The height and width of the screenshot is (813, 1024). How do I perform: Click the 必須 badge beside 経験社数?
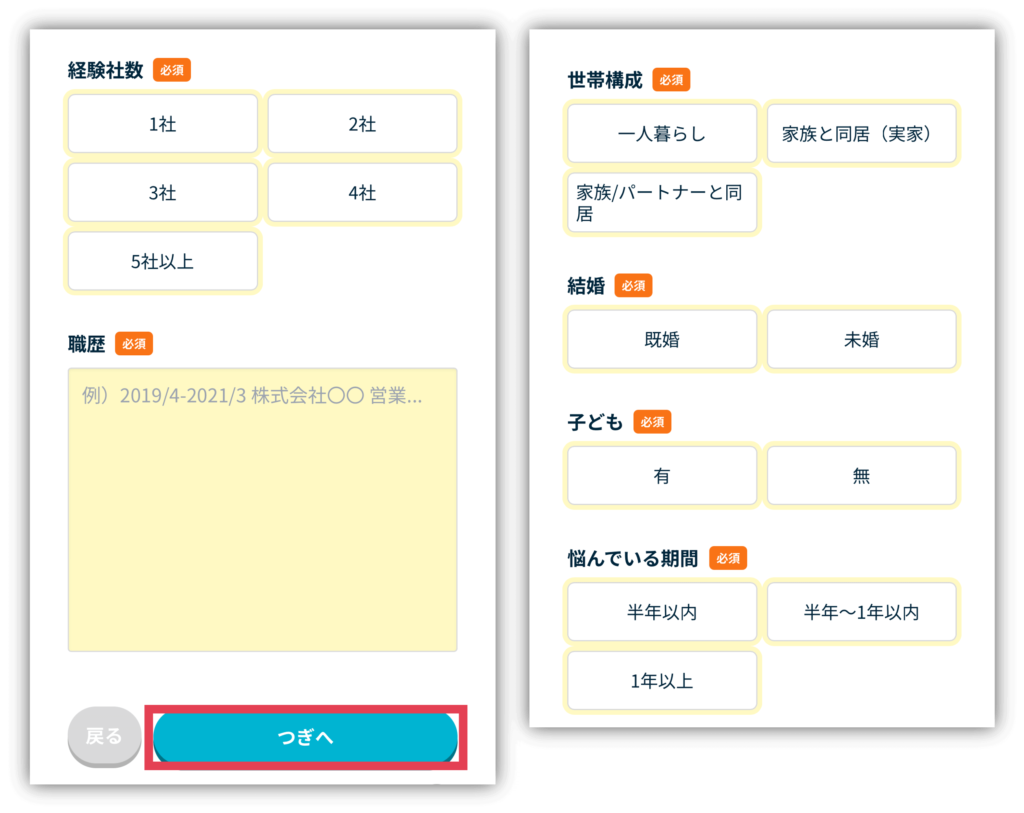click(172, 70)
